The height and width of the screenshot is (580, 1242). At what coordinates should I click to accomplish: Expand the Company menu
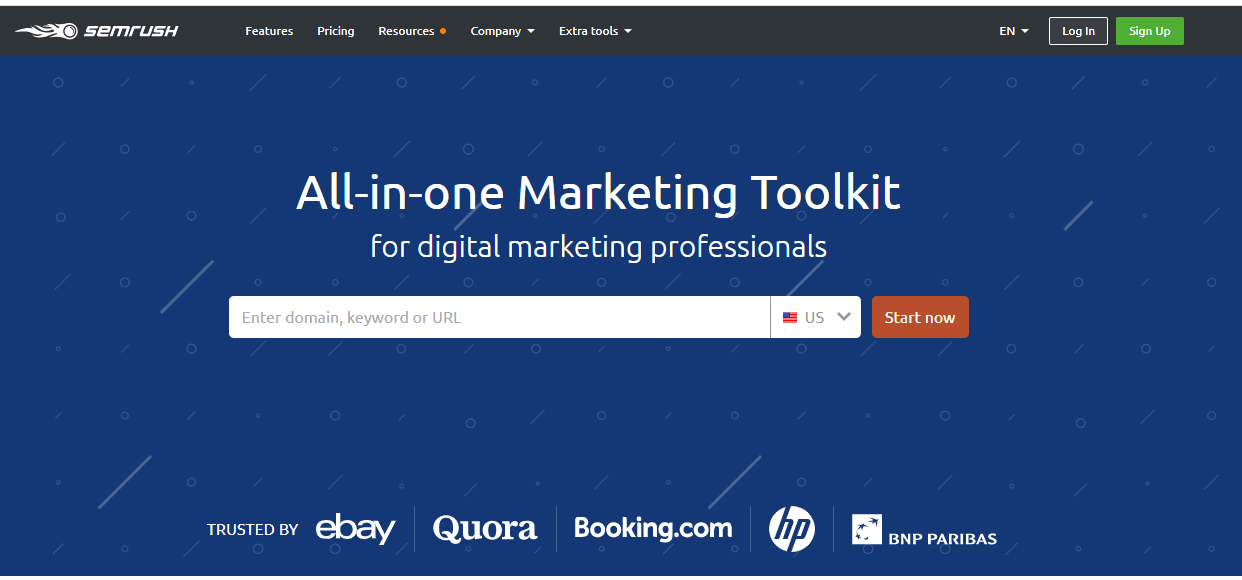pos(502,31)
